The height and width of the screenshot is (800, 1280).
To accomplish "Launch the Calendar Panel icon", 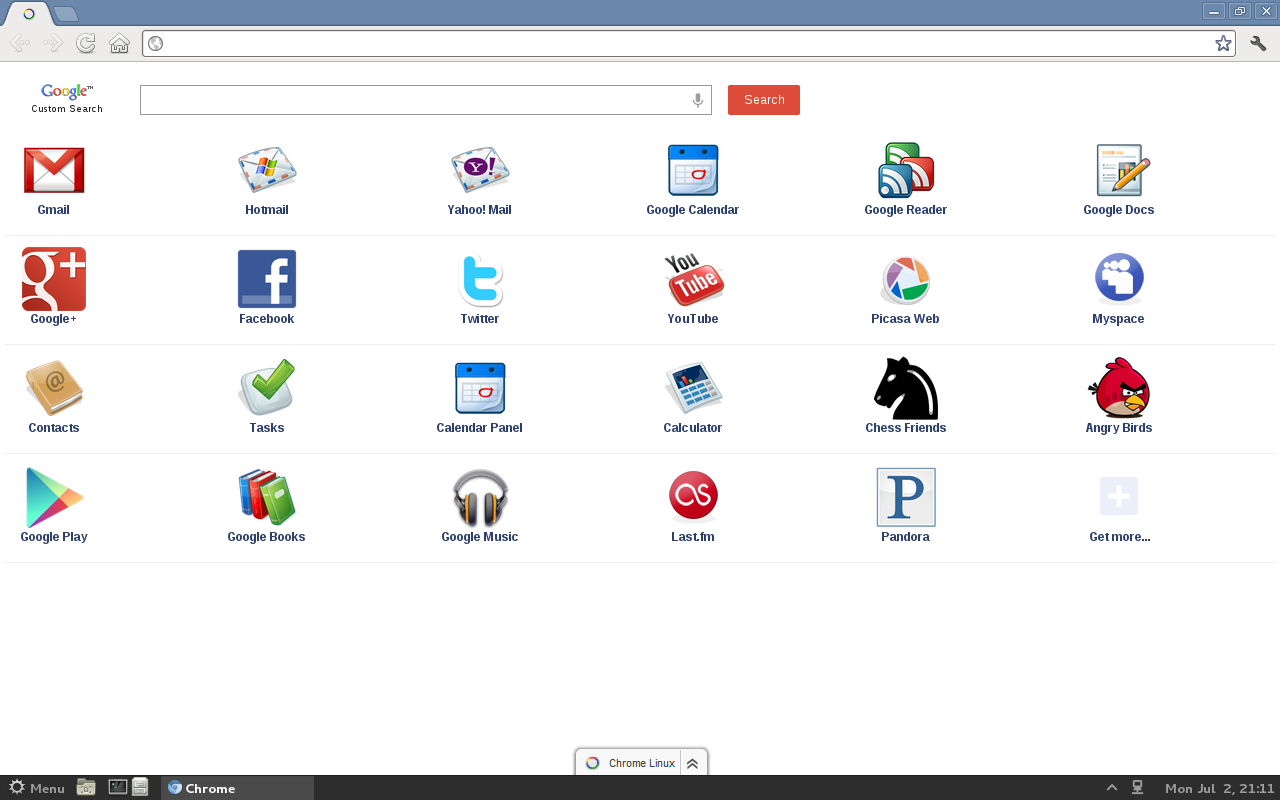I will pyautogui.click(x=480, y=388).
